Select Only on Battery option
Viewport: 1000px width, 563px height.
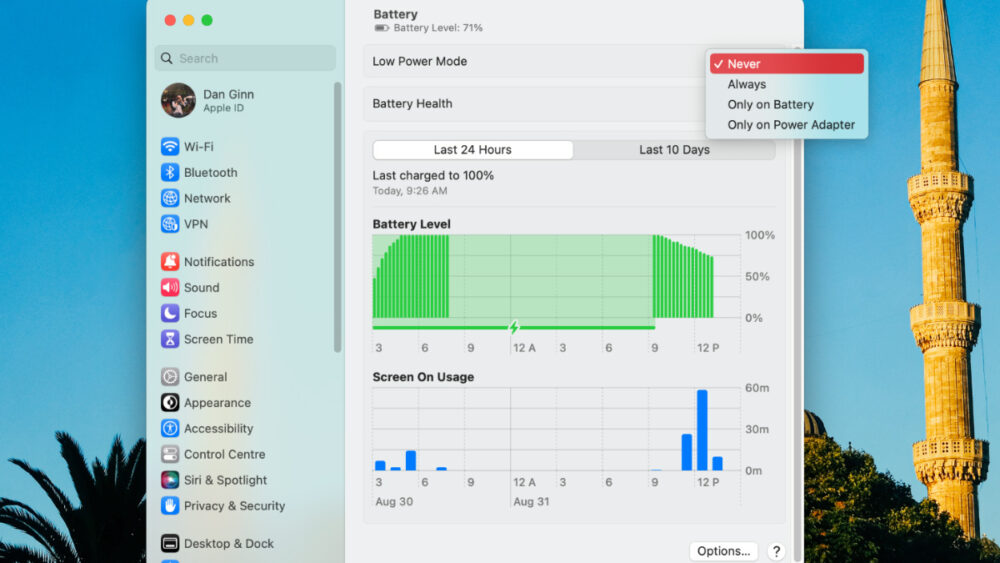click(786, 105)
